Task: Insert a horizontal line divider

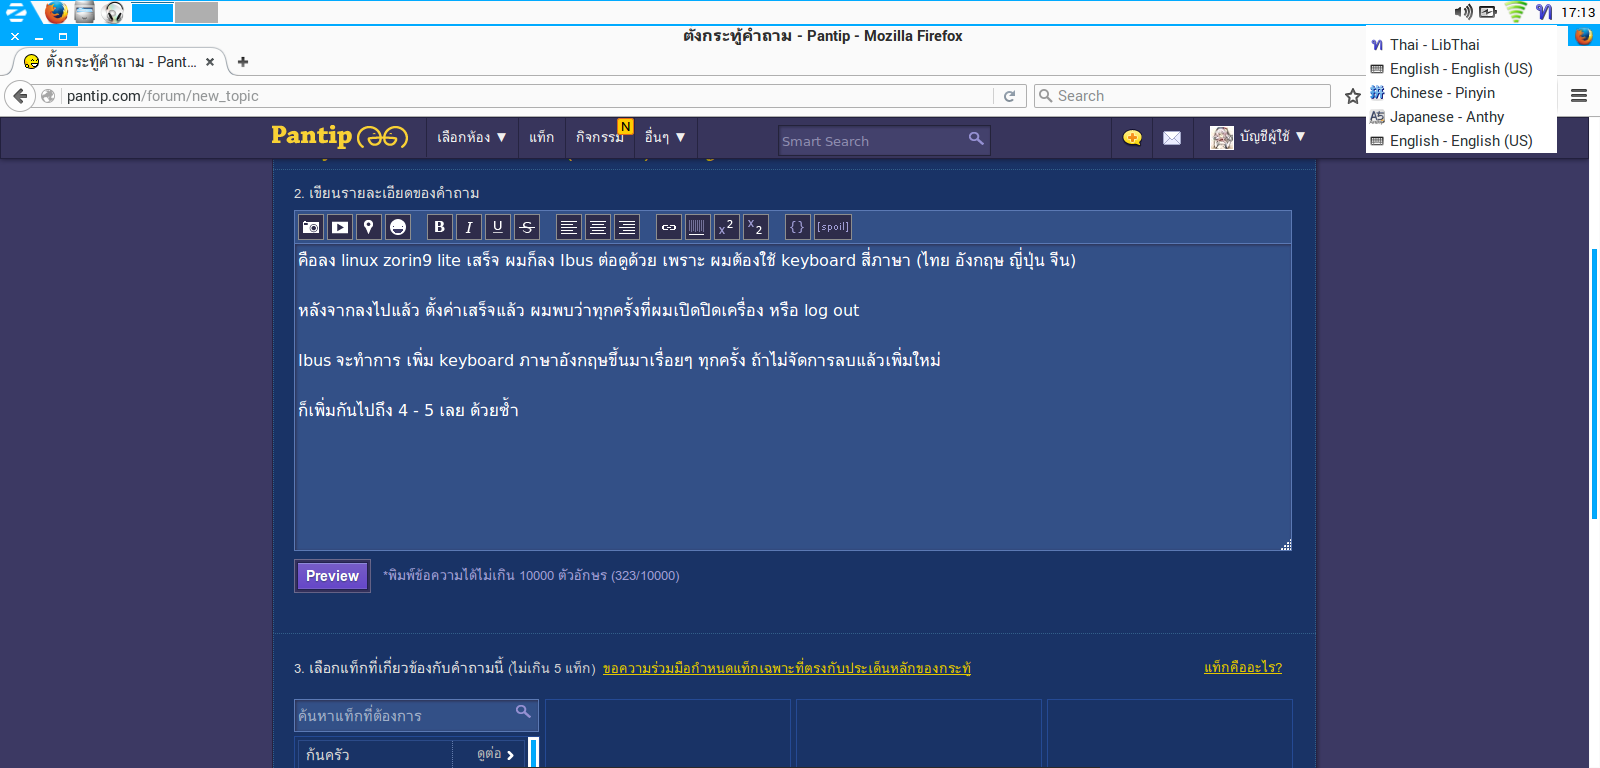Action: (698, 227)
